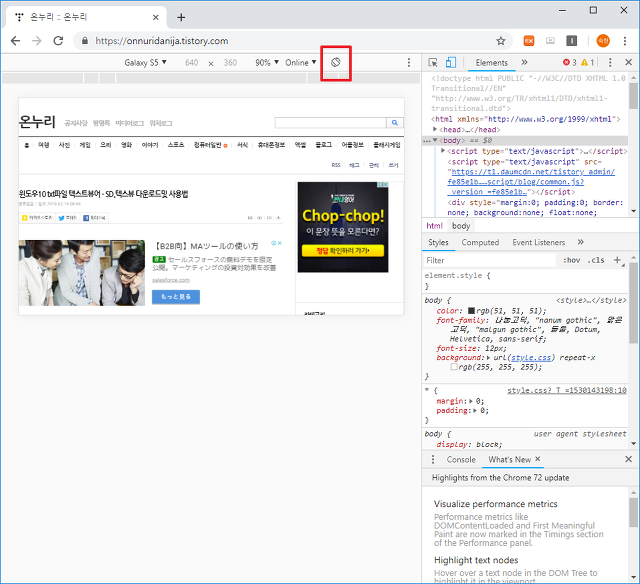Viewport: 640px width, 584px height.
Task: Click the Chop-chop advertisement banner
Action: click(x=343, y=227)
